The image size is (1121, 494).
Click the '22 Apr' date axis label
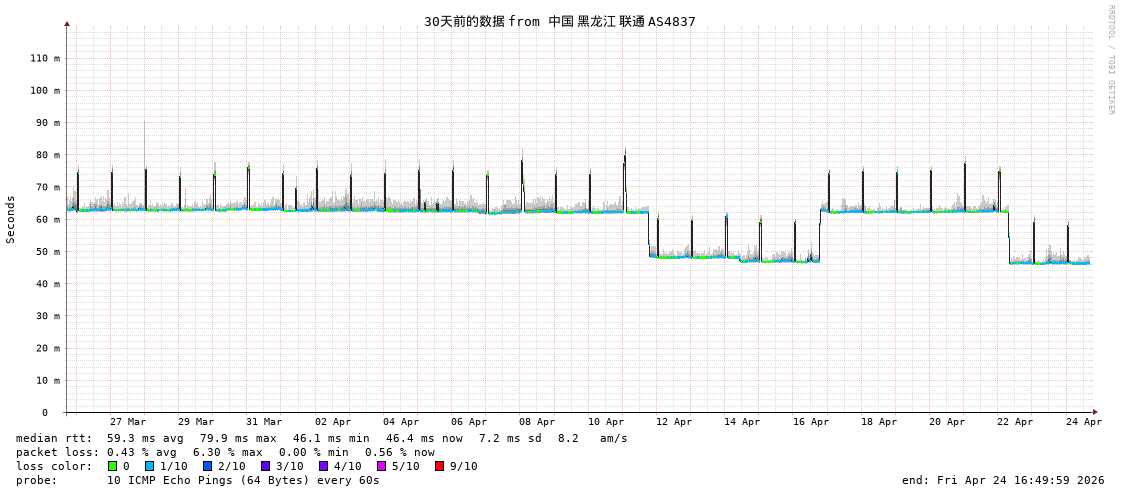click(x=1015, y=422)
